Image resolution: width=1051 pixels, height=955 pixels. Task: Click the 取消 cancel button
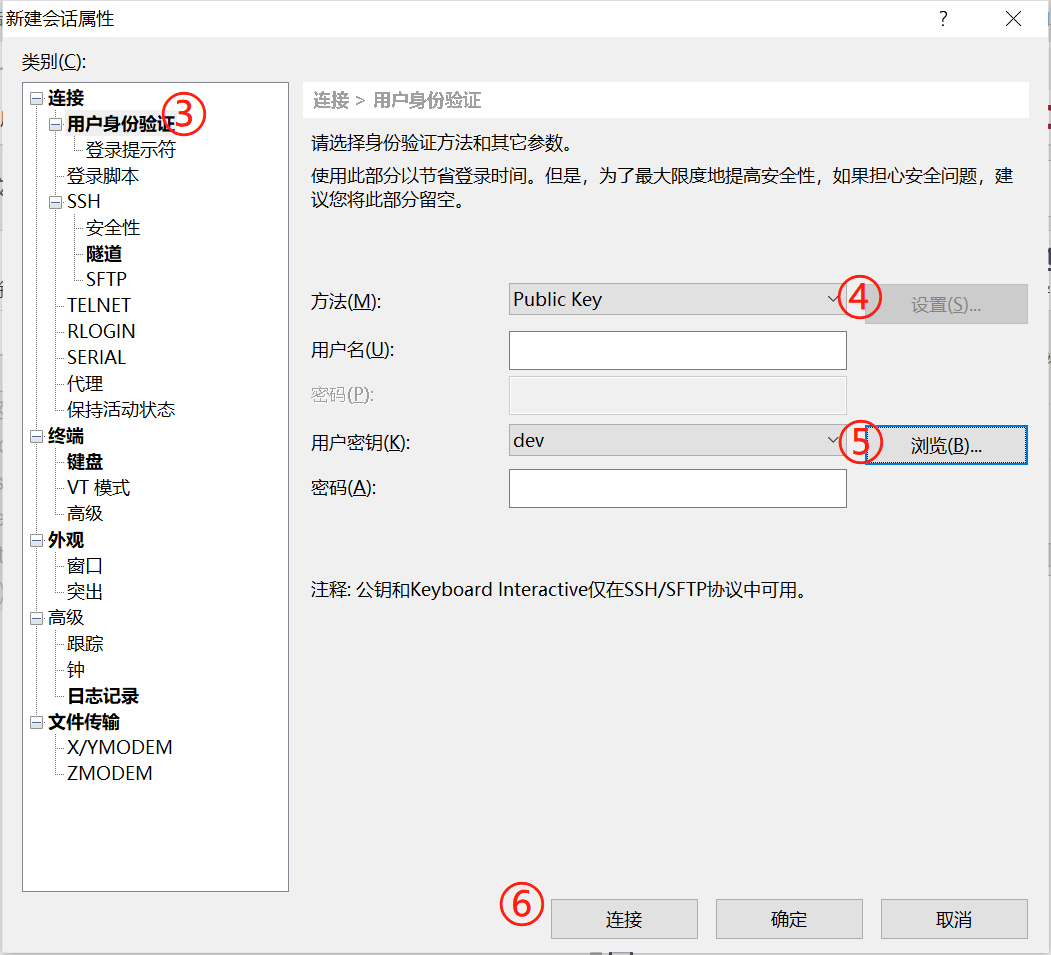[954, 918]
